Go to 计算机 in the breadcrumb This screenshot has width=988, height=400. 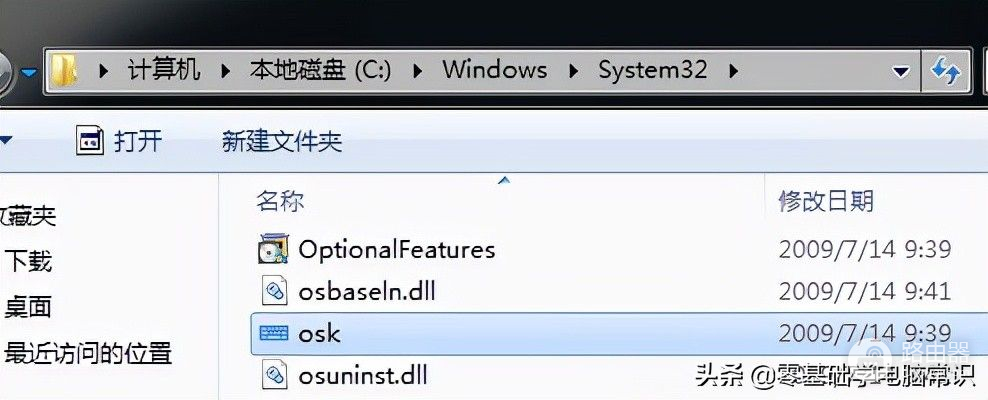click(164, 70)
